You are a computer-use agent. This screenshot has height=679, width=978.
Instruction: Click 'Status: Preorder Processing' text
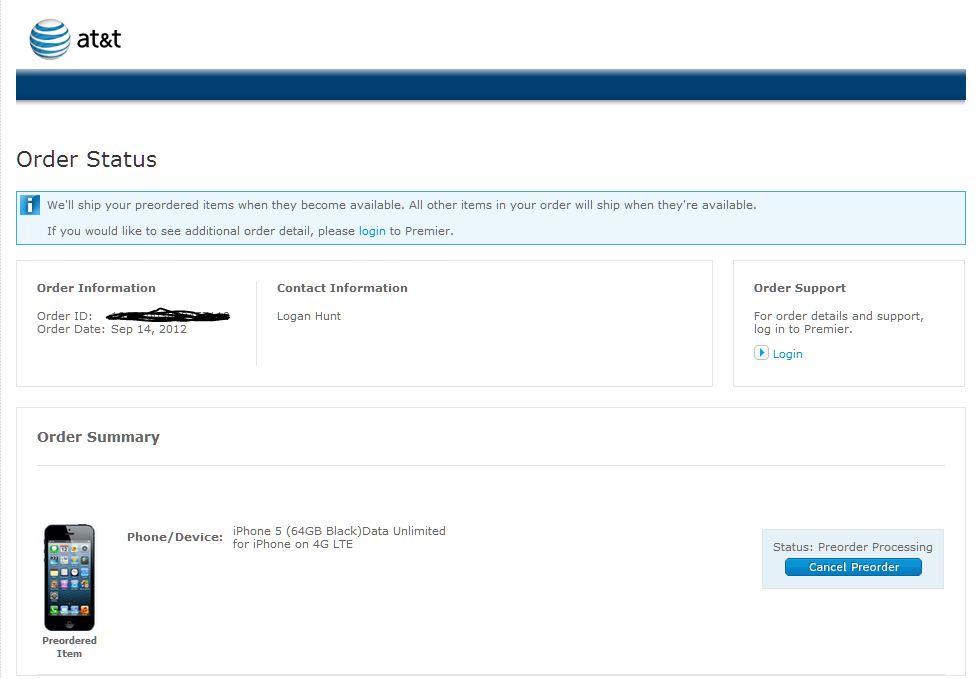point(853,547)
